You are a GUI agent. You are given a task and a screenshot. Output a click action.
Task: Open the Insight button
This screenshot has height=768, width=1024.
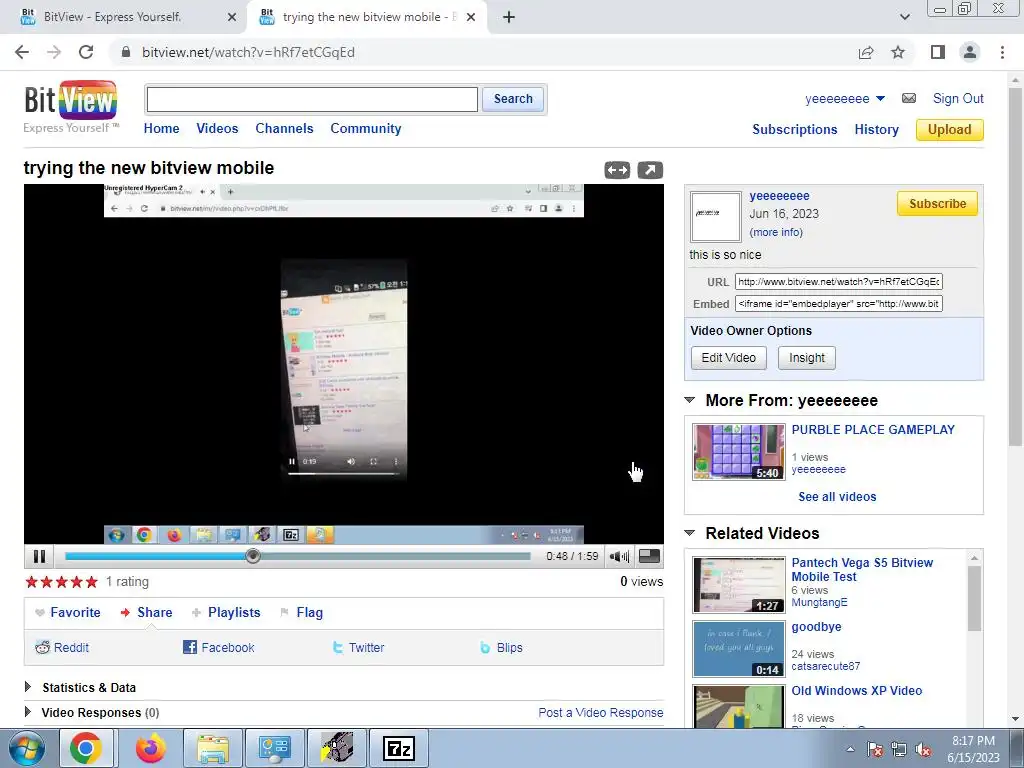click(807, 358)
